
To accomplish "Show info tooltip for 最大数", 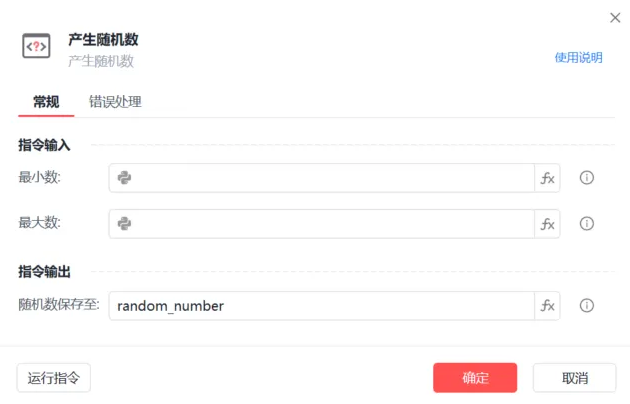I will click(587, 224).
